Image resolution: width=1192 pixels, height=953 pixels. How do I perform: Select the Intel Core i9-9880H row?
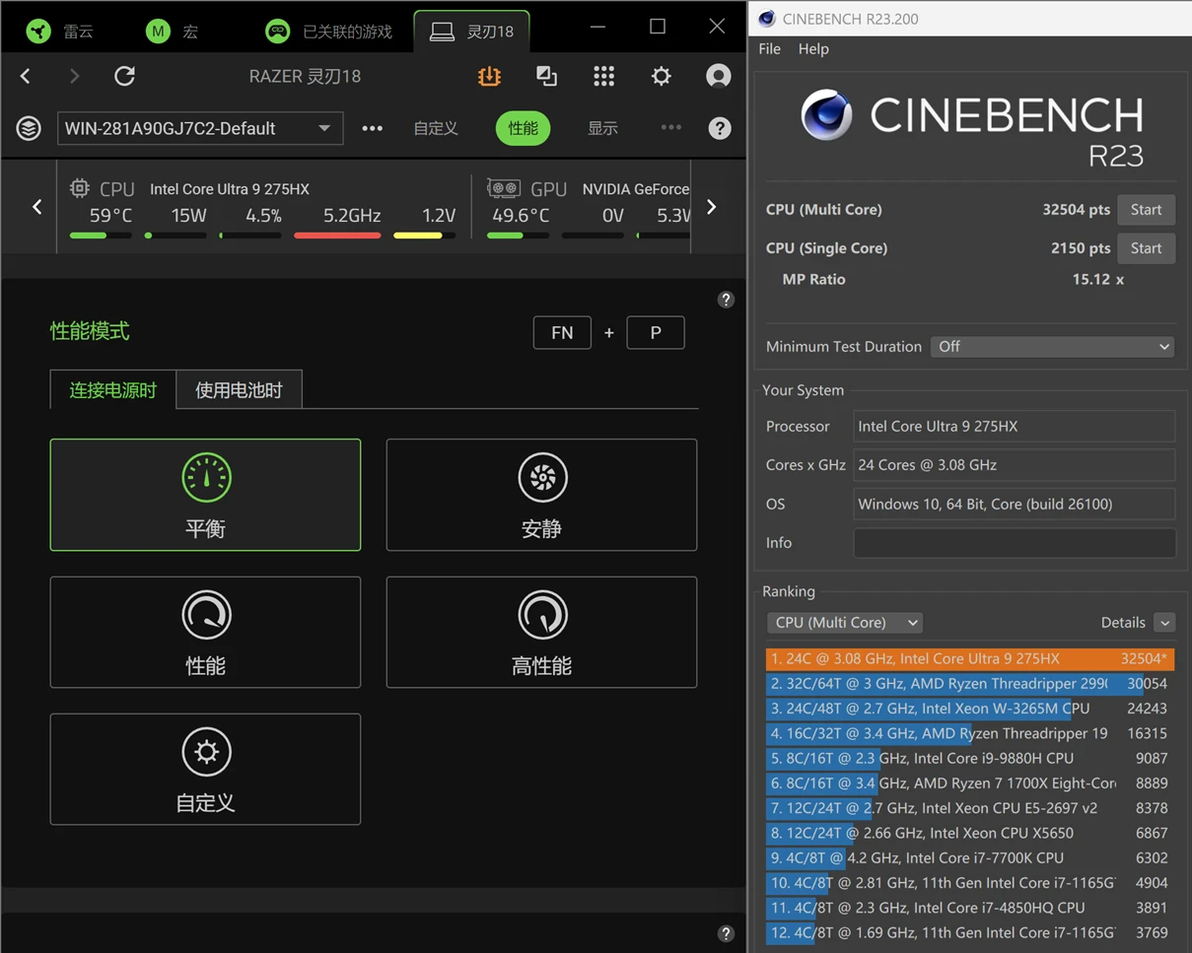[970, 758]
